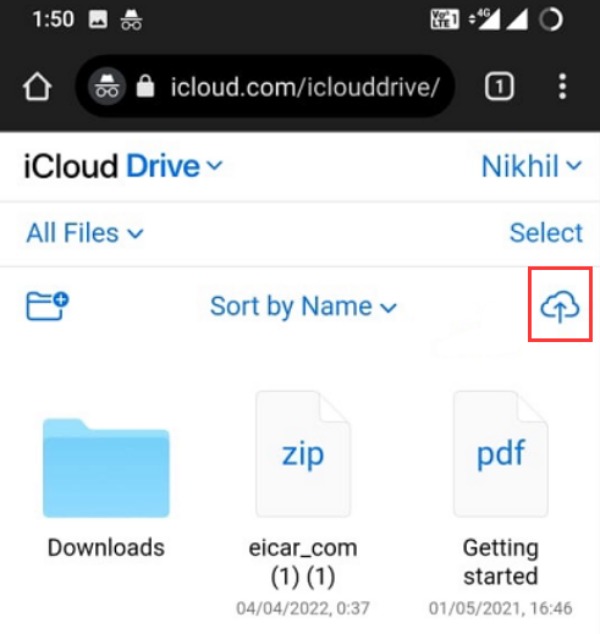600x634 pixels.
Task: Open the tab switcher showing 1 tab
Action: [499, 86]
